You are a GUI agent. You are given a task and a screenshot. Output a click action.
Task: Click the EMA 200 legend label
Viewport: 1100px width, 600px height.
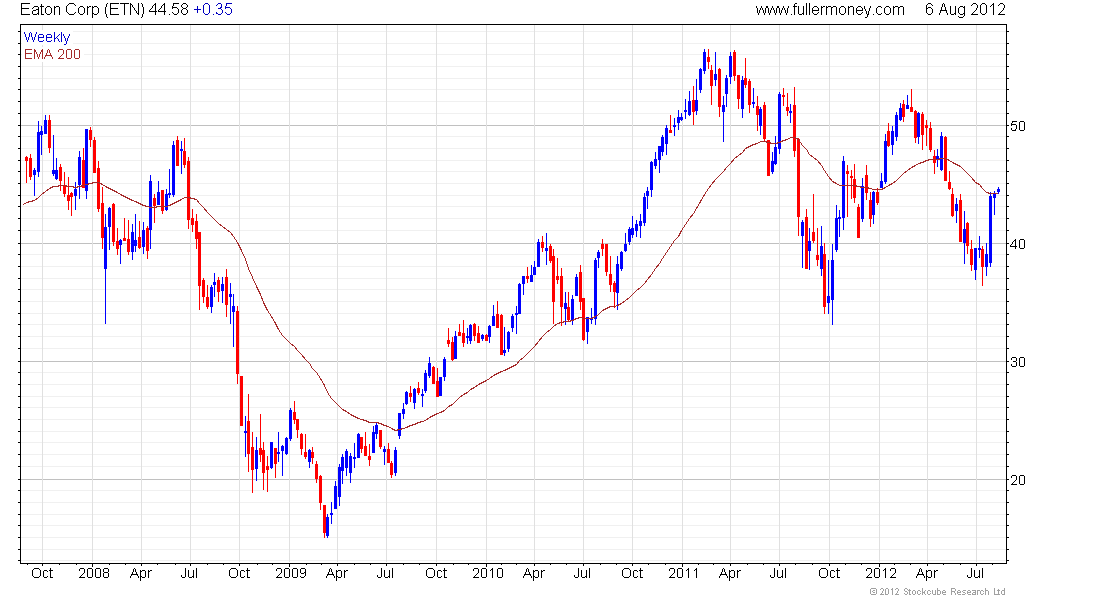pos(52,54)
